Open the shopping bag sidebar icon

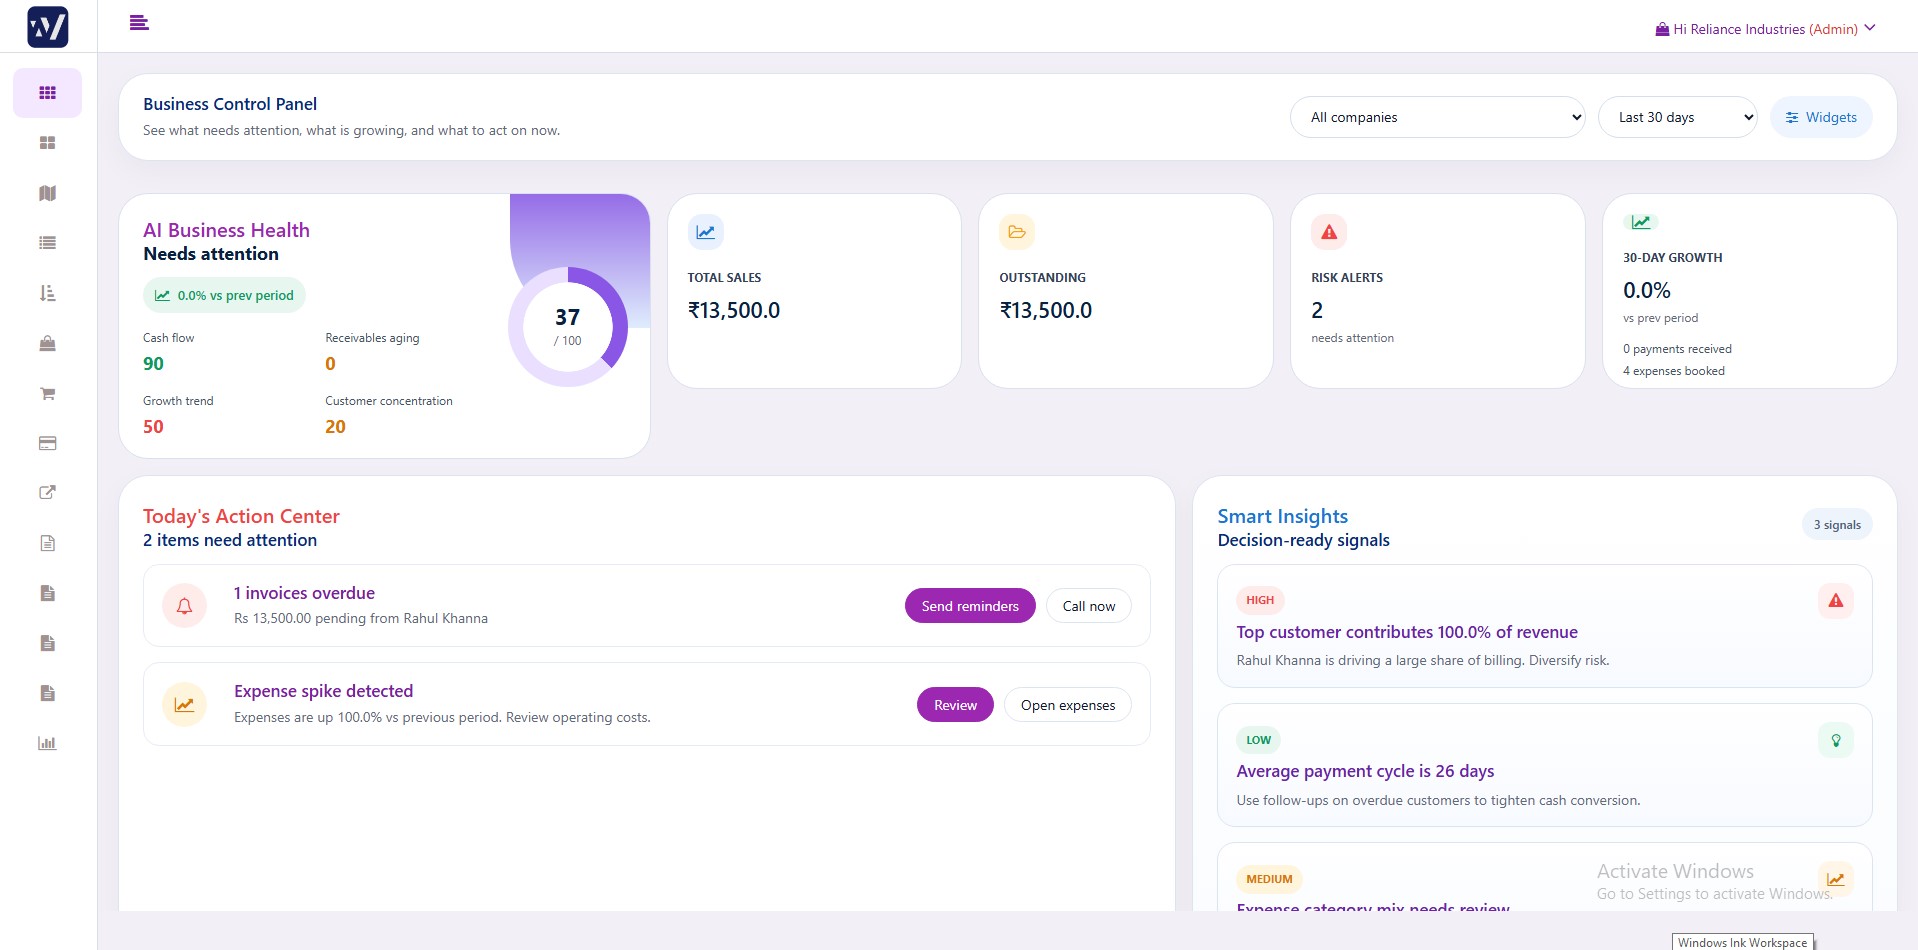pyautogui.click(x=47, y=343)
